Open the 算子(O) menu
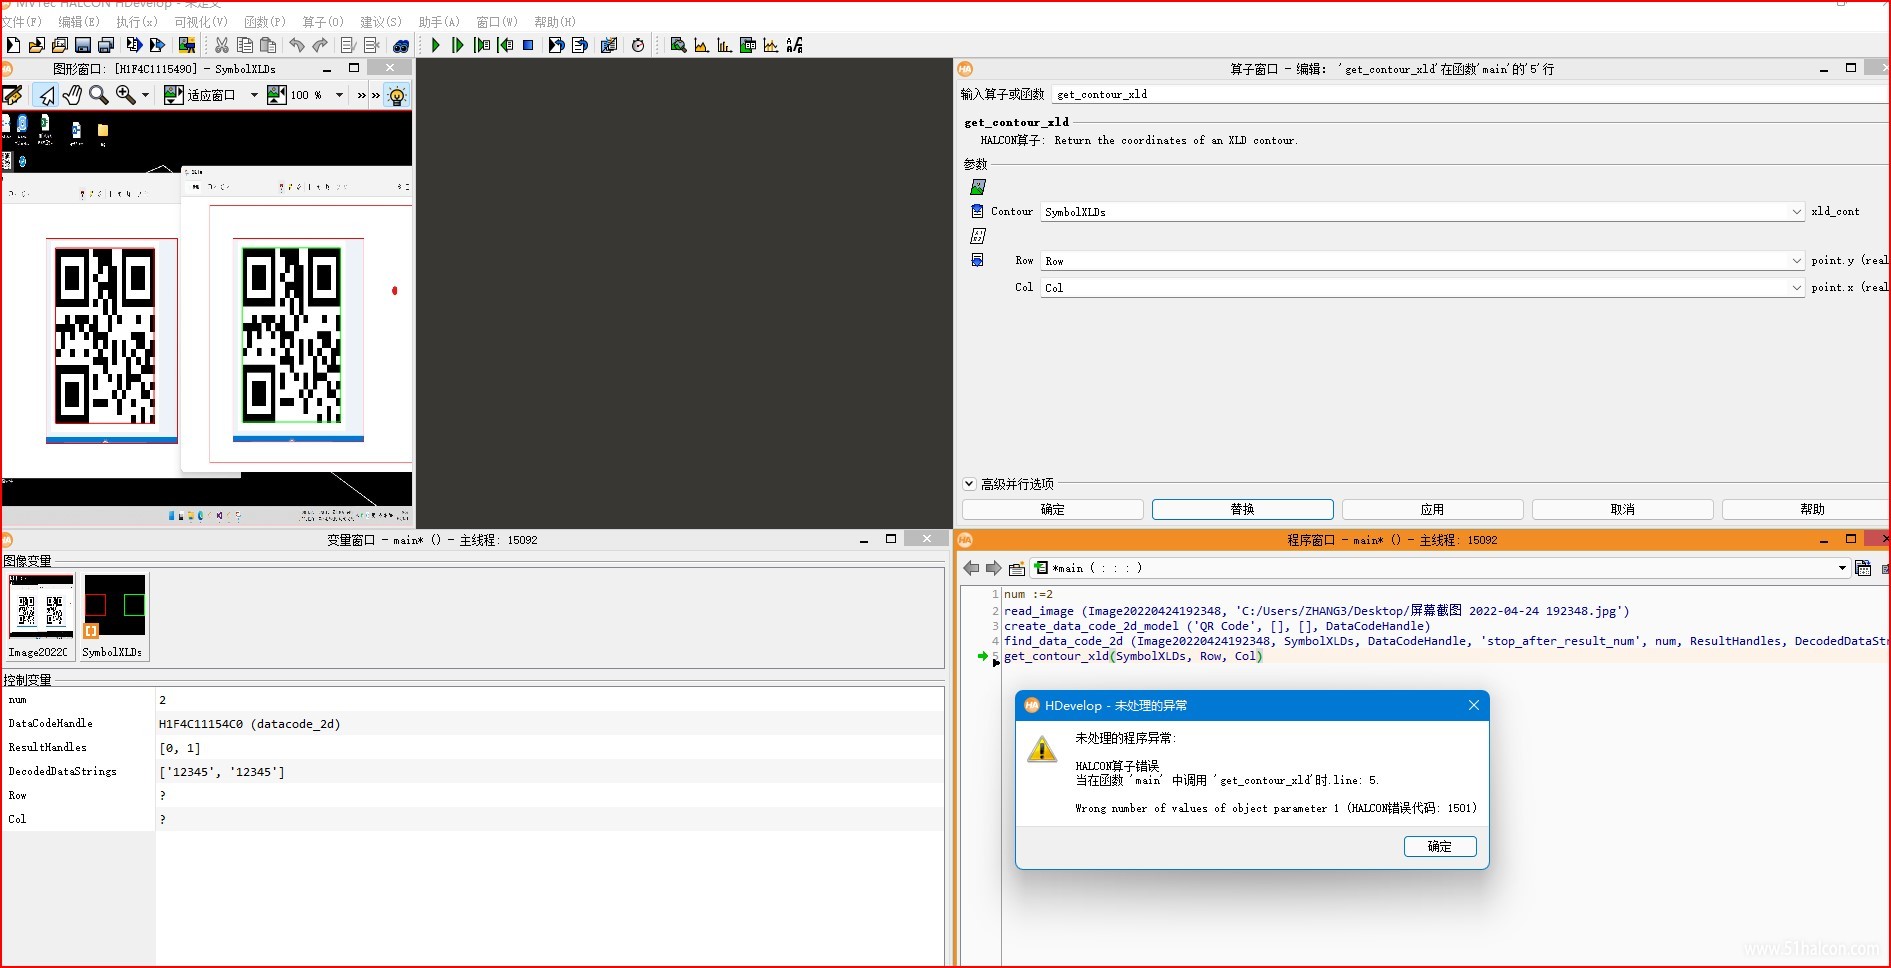 tap(323, 21)
